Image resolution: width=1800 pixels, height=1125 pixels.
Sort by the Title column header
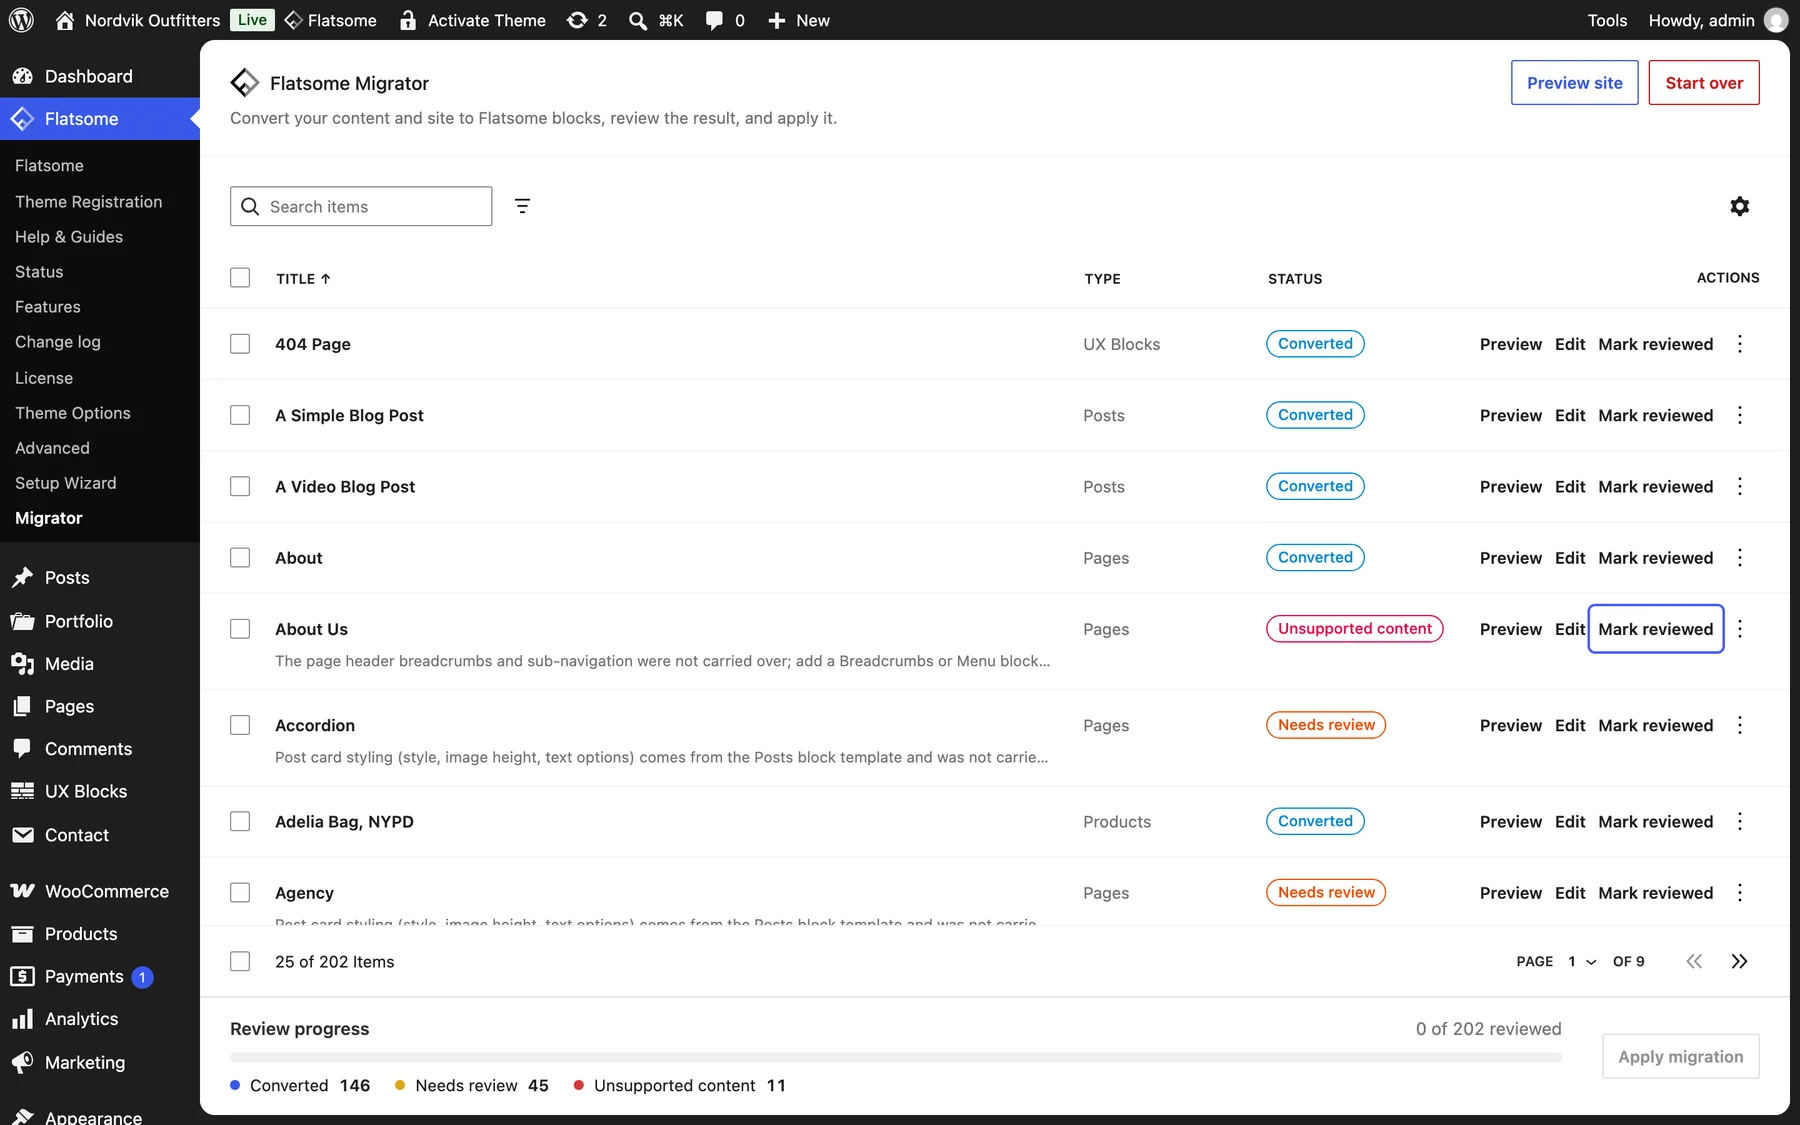tap(304, 279)
